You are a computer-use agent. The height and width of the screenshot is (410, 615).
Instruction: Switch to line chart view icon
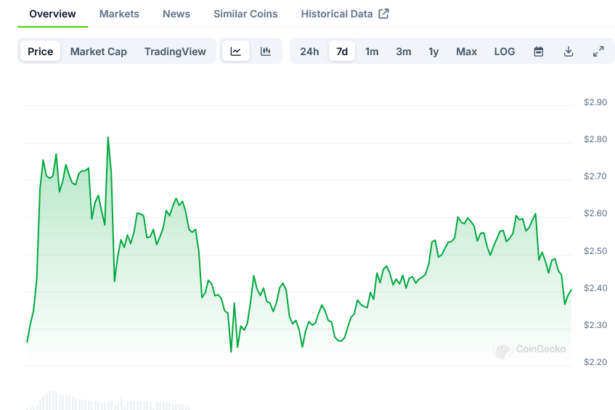coord(236,52)
